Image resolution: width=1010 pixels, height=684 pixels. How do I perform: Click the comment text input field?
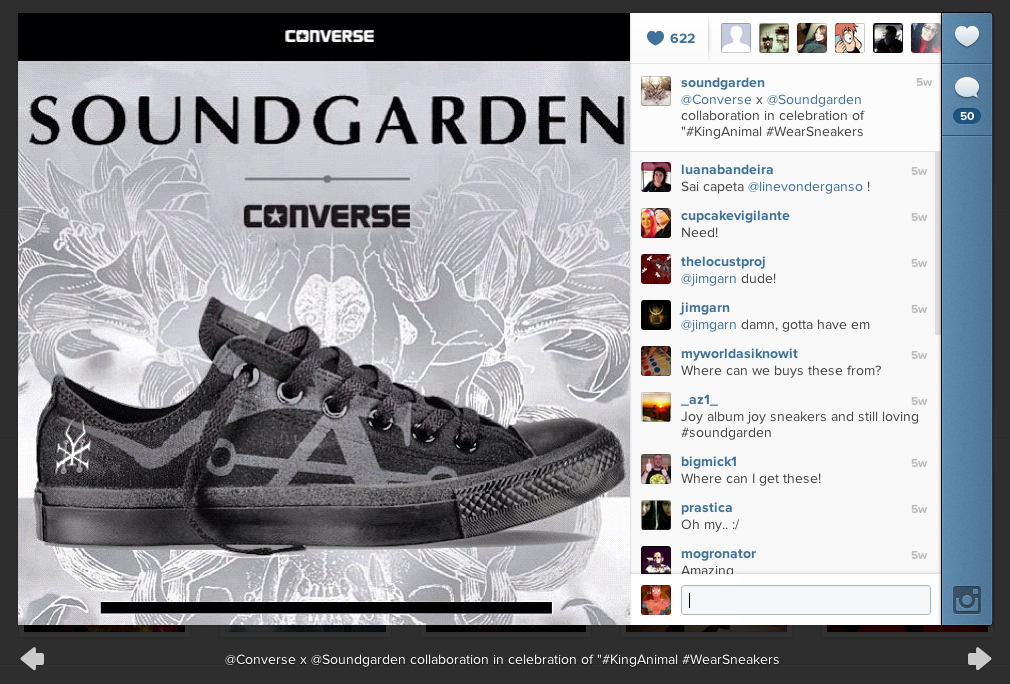tap(805, 600)
